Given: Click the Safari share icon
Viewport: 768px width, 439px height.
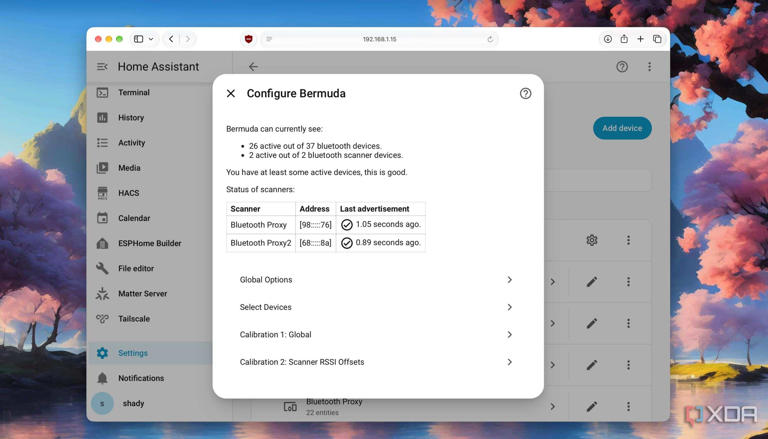Looking at the screenshot, I should click(624, 39).
